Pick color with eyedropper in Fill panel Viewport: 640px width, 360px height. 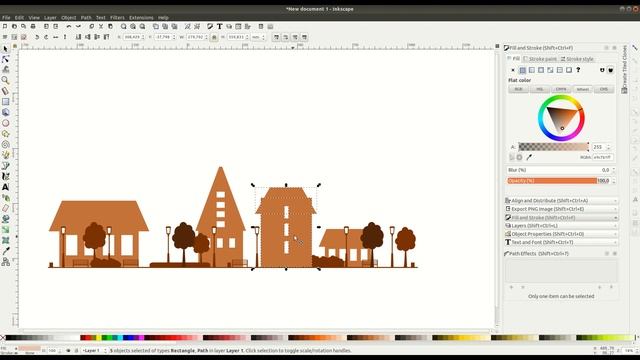[529, 157]
